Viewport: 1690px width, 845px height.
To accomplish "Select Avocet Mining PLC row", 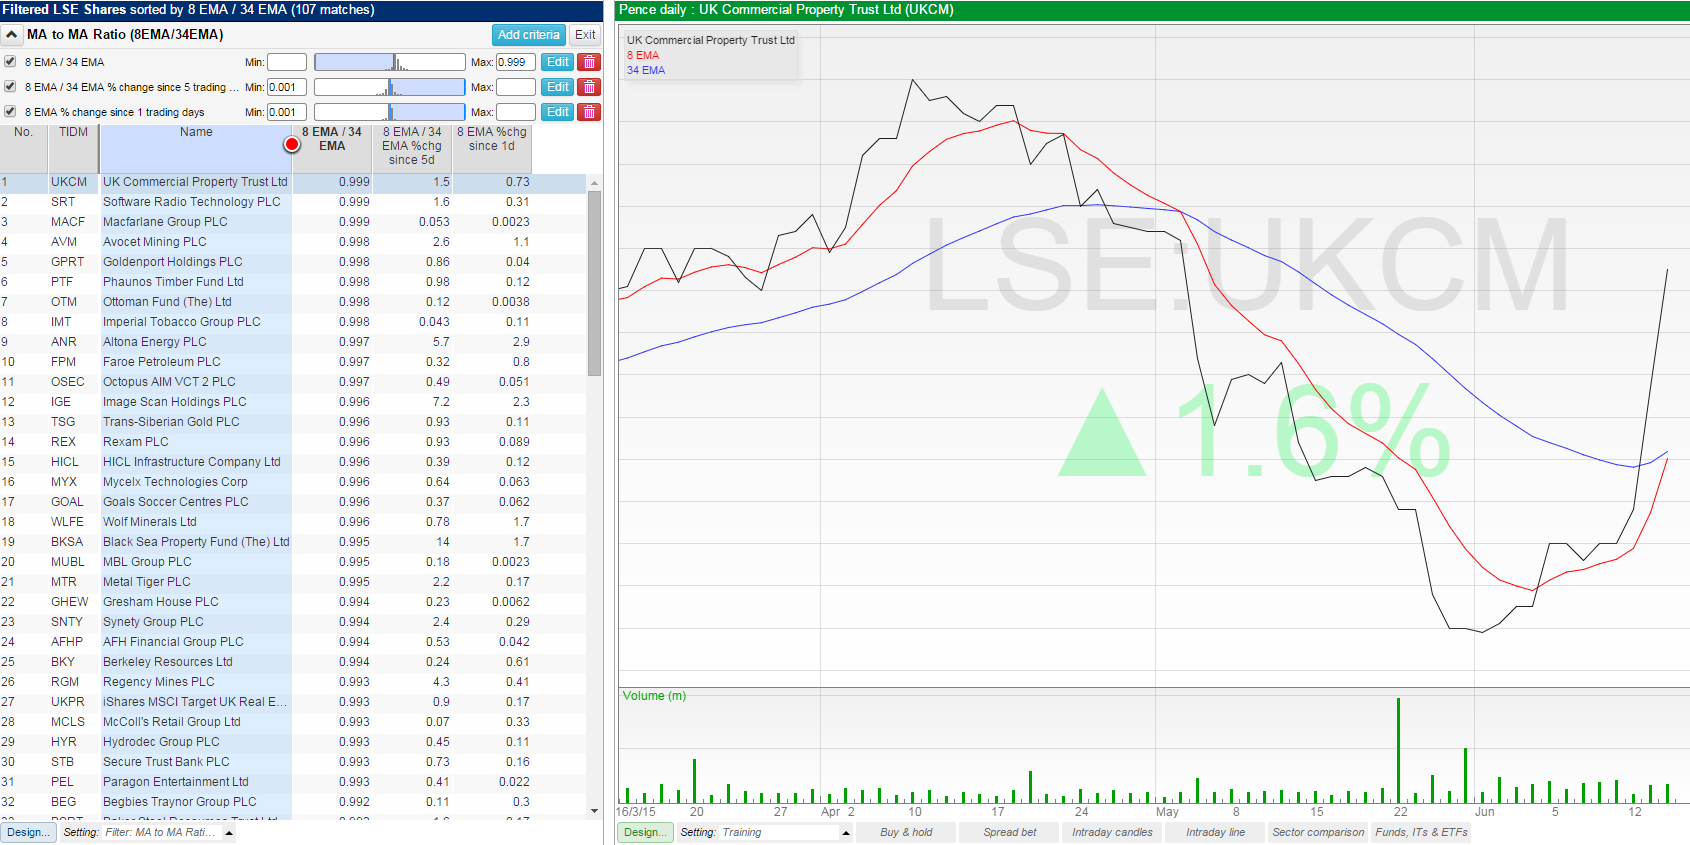I will (293, 242).
